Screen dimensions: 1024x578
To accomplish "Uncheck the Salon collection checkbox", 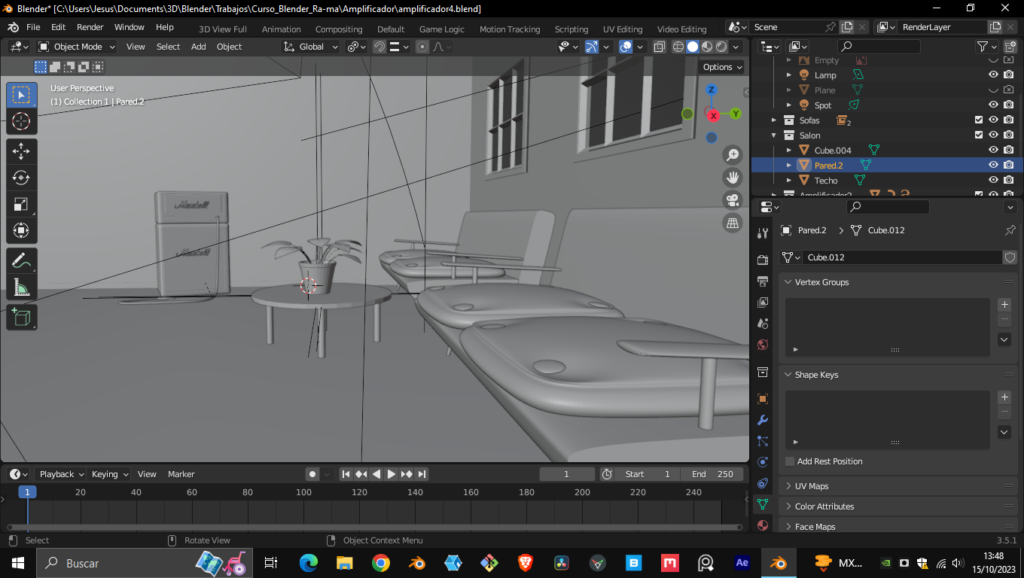I will click(978, 135).
